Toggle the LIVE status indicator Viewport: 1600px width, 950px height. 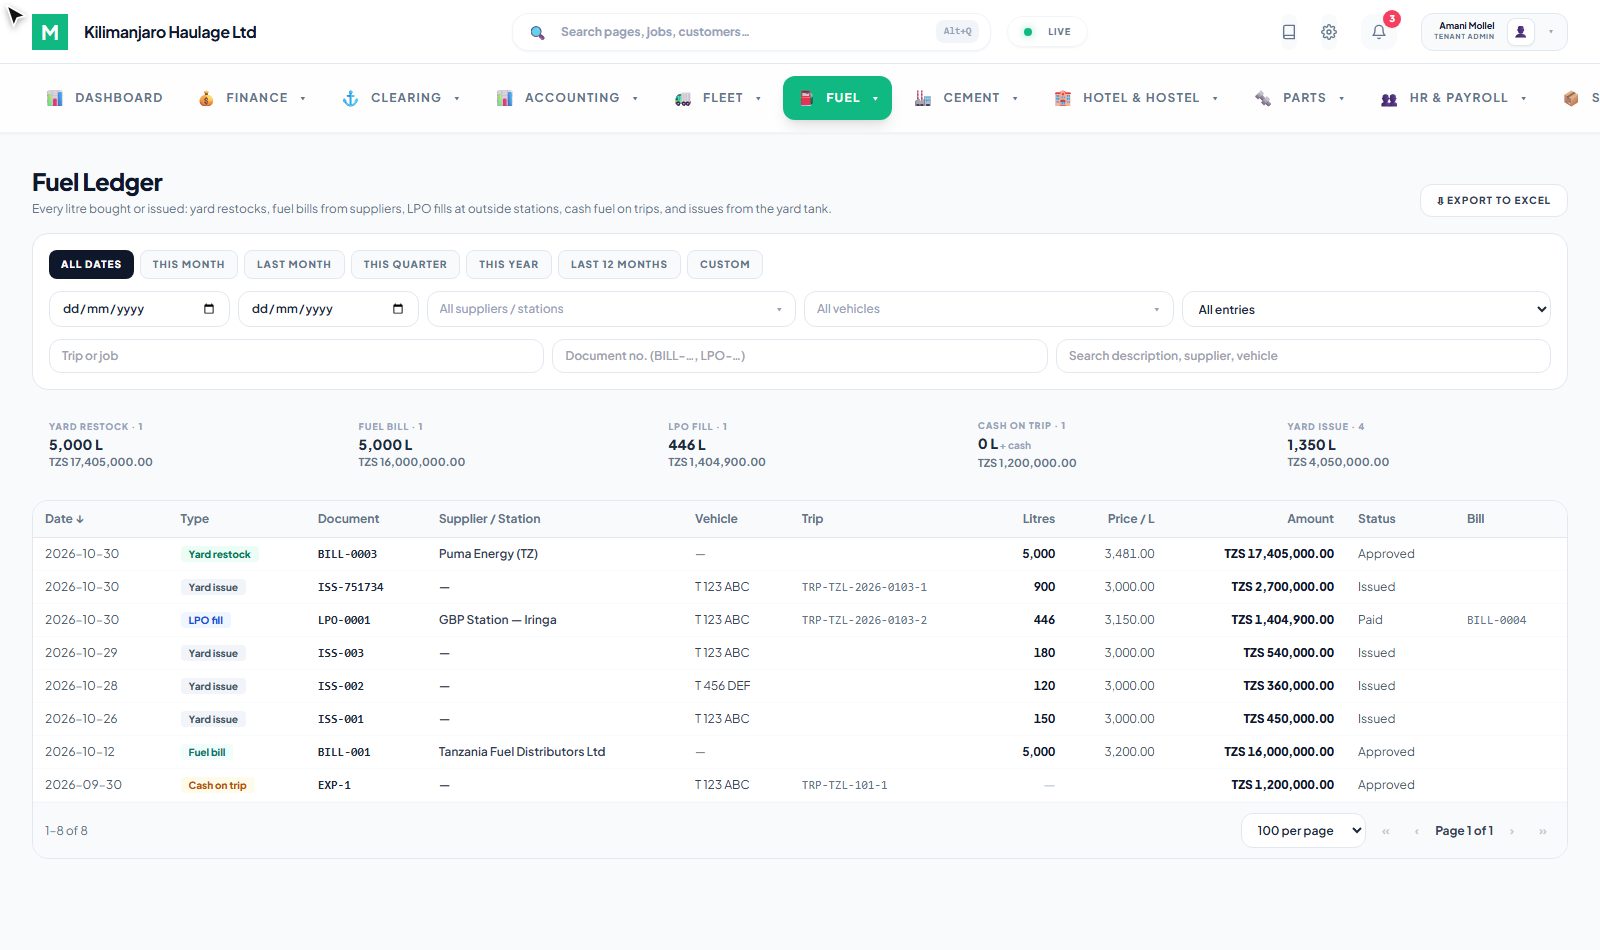1047,32
